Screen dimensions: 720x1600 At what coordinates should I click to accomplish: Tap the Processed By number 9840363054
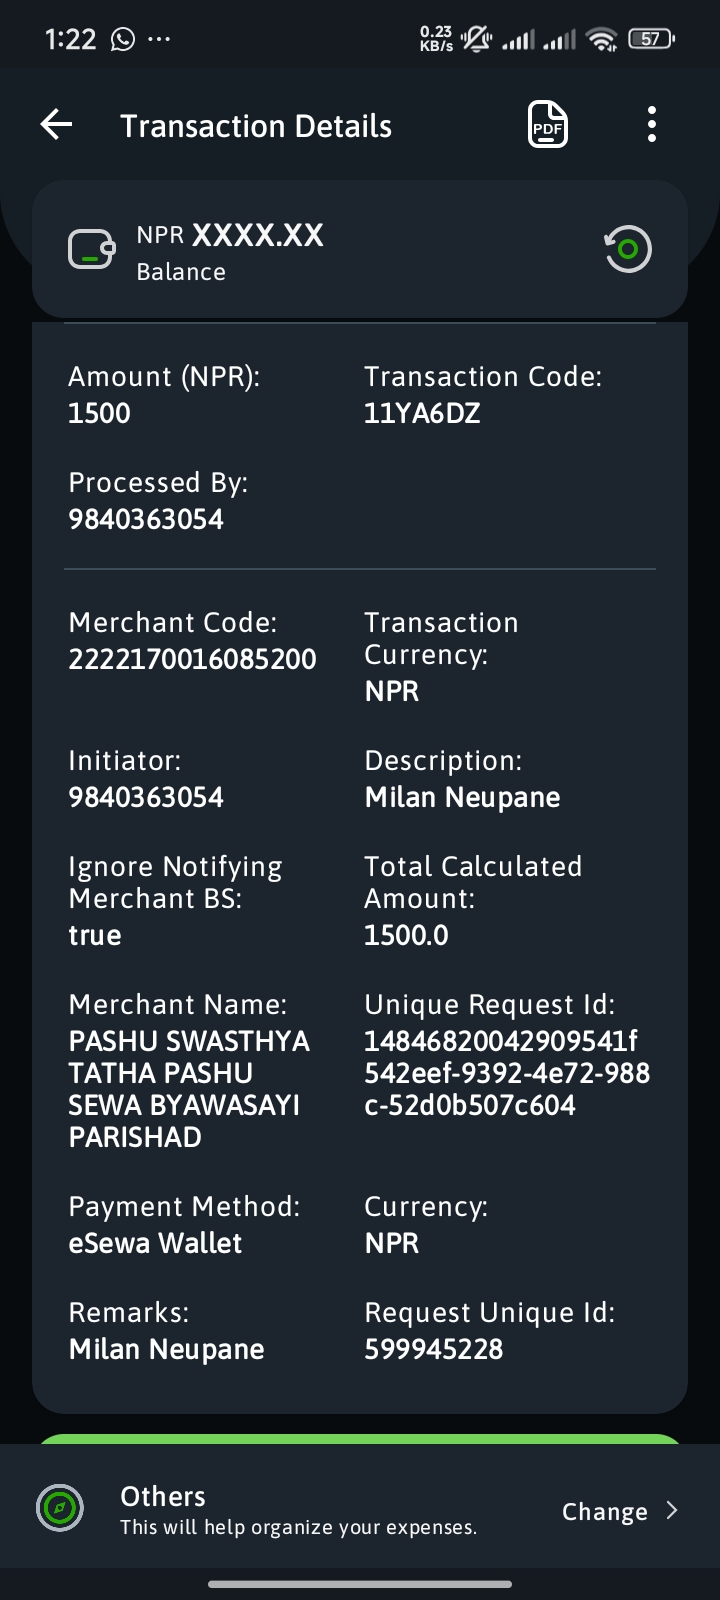[x=146, y=519]
